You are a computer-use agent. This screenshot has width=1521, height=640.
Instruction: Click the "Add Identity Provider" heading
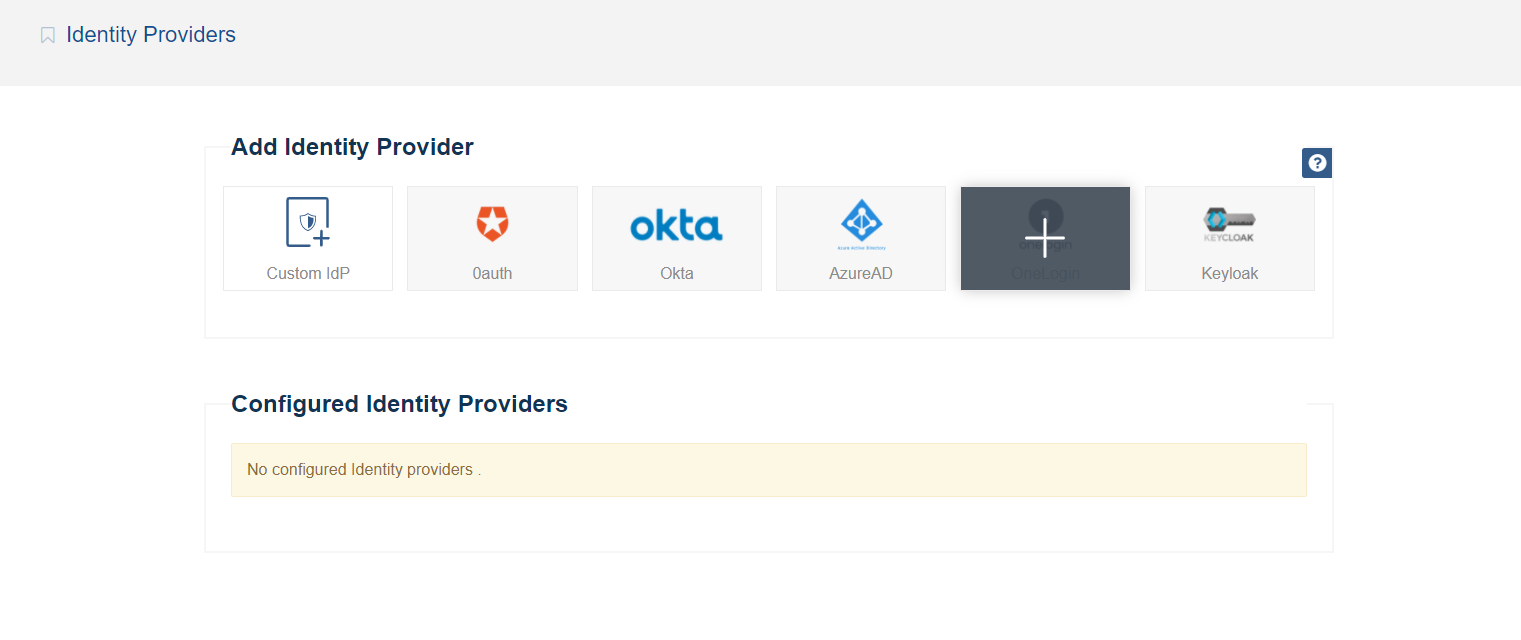352,147
